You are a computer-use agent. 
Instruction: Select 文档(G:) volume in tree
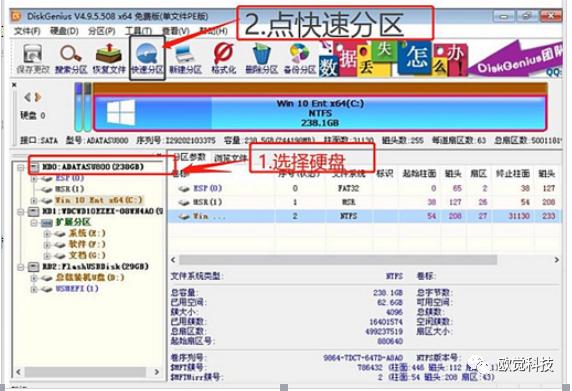[x=87, y=255]
